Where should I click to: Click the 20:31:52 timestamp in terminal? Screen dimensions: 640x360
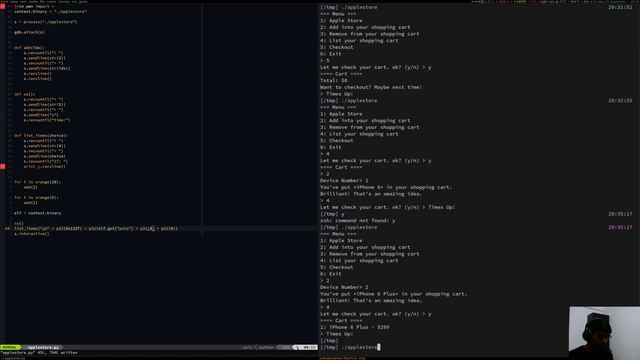[x=620, y=7]
